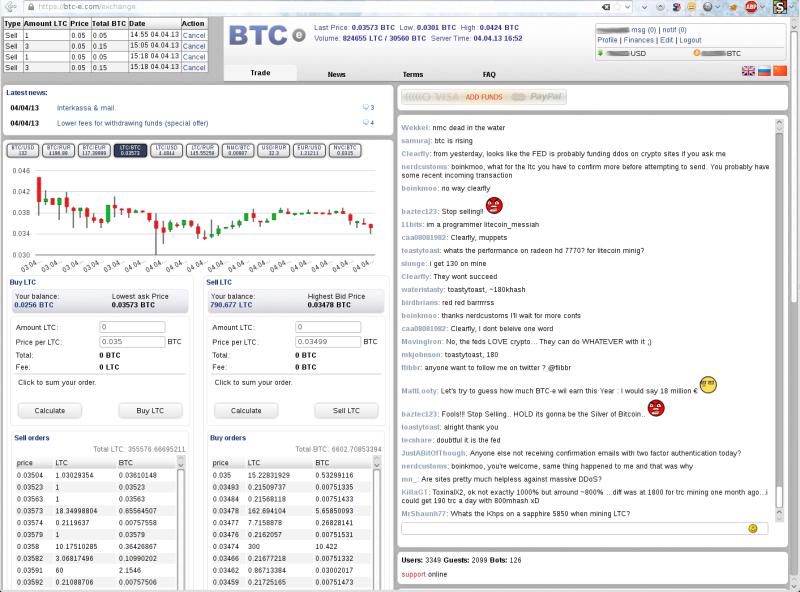800x592 pixels.
Task: Switch language using the British flag
Action: click(749, 70)
